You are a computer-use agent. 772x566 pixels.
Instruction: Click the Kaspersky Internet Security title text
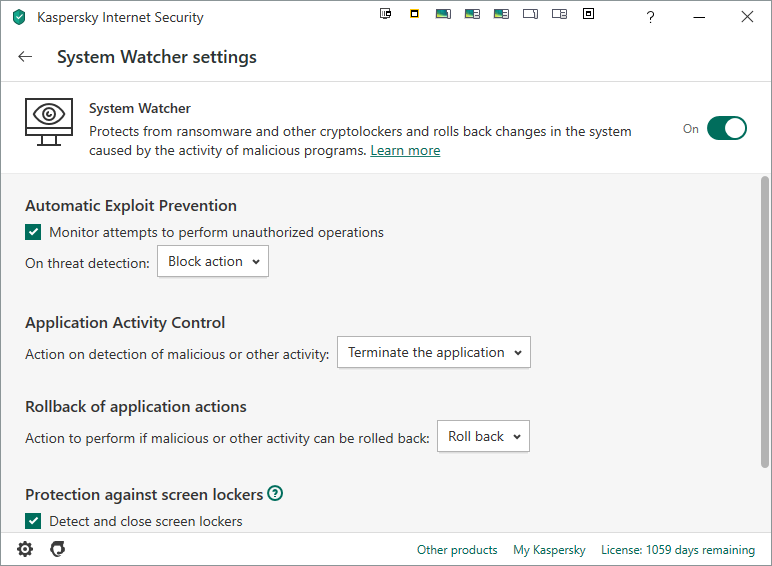(x=120, y=18)
